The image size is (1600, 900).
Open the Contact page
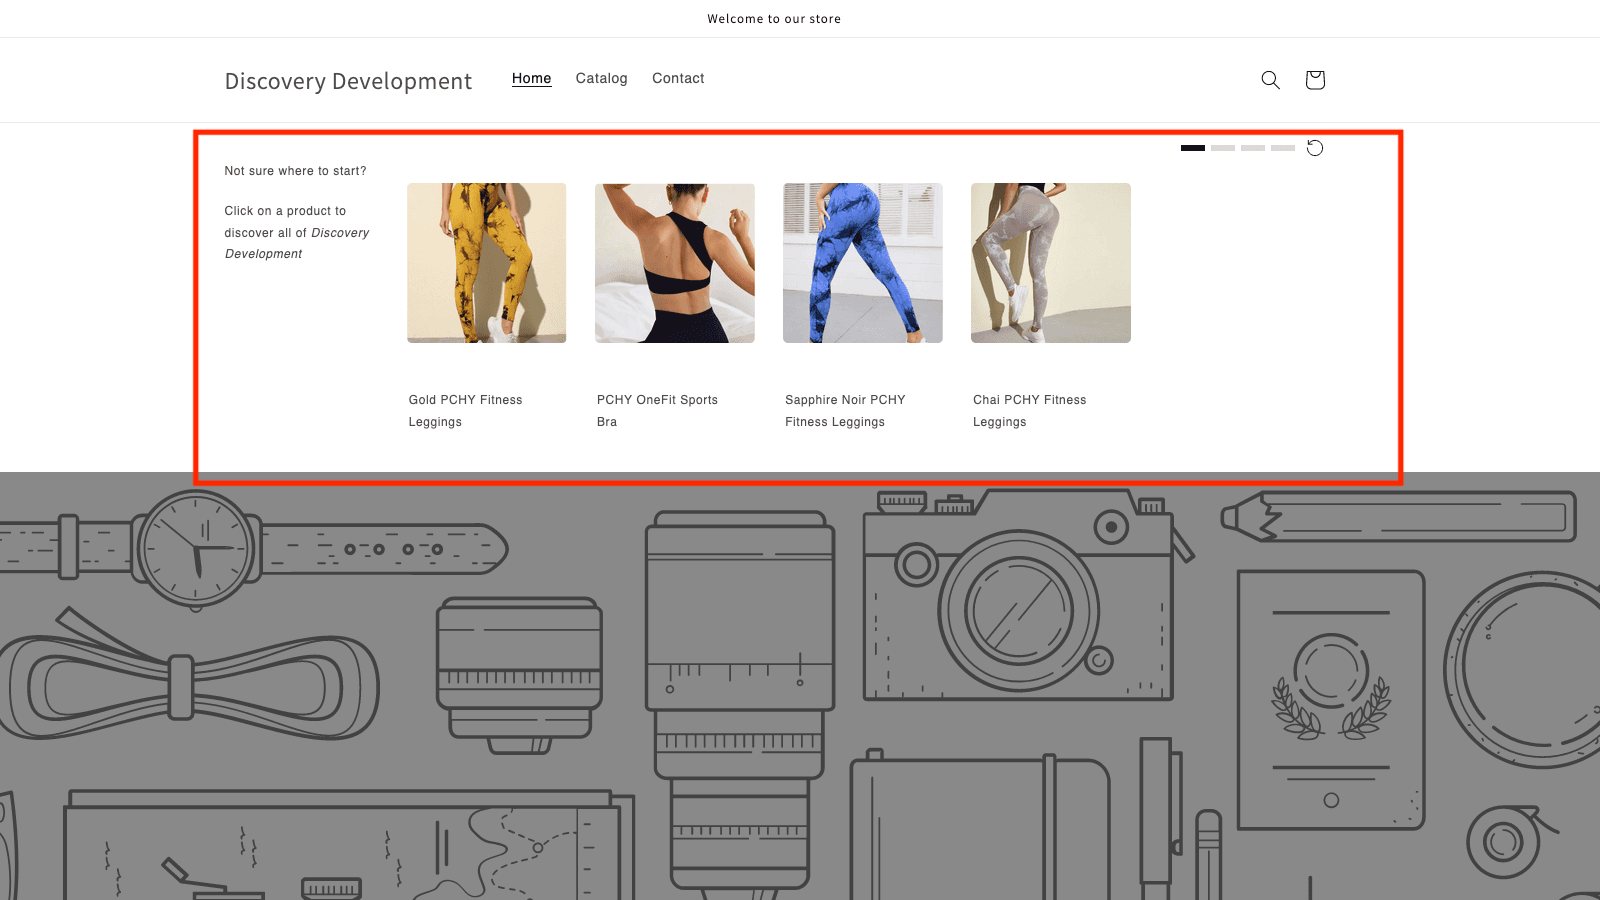point(678,78)
